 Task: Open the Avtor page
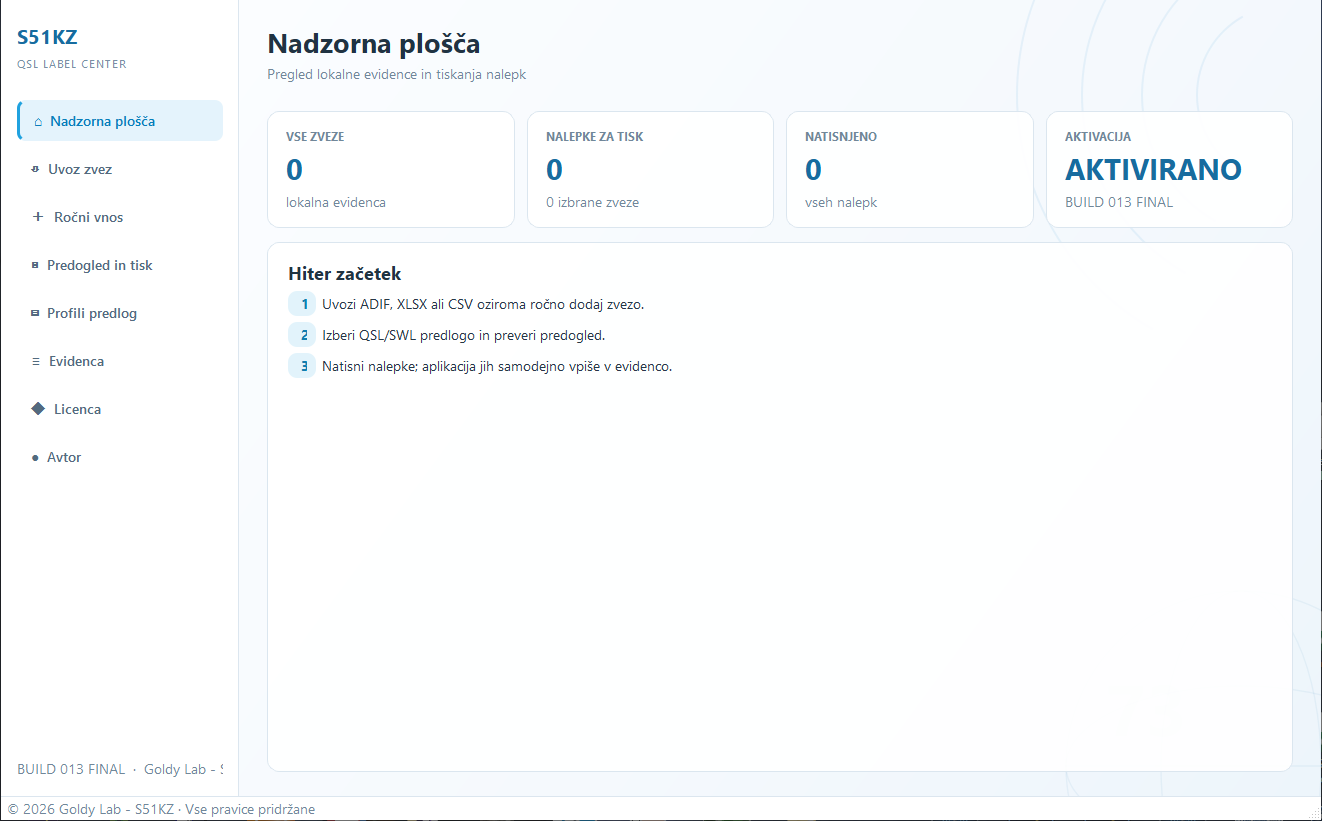pyautogui.click(x=120, y=457)
